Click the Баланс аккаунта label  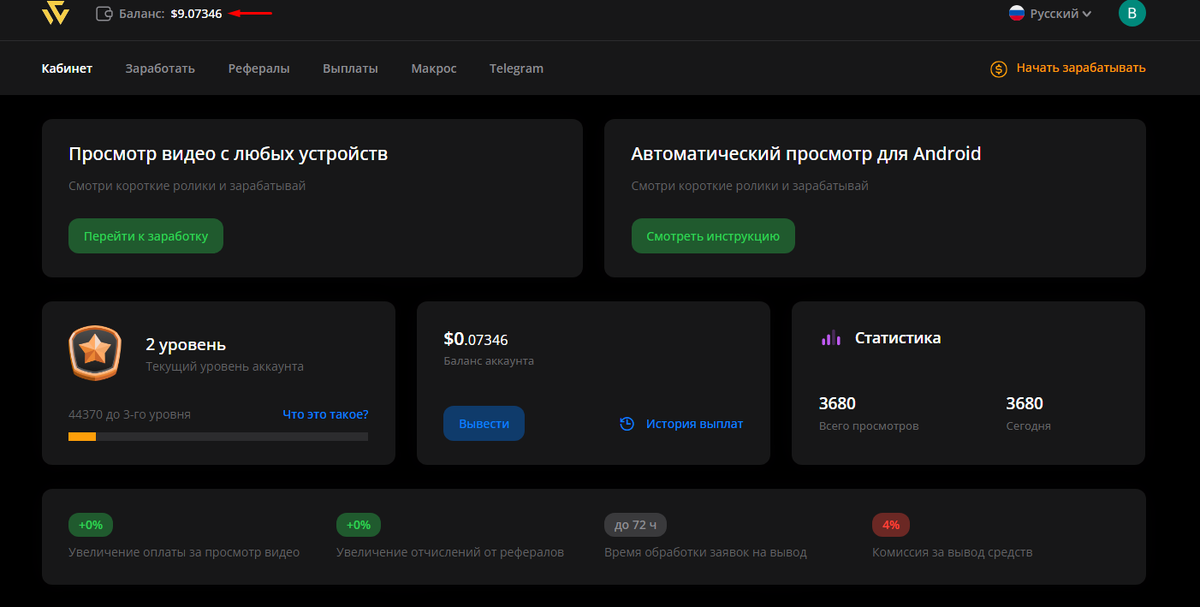pyautogui.click(x=489, y=361)
